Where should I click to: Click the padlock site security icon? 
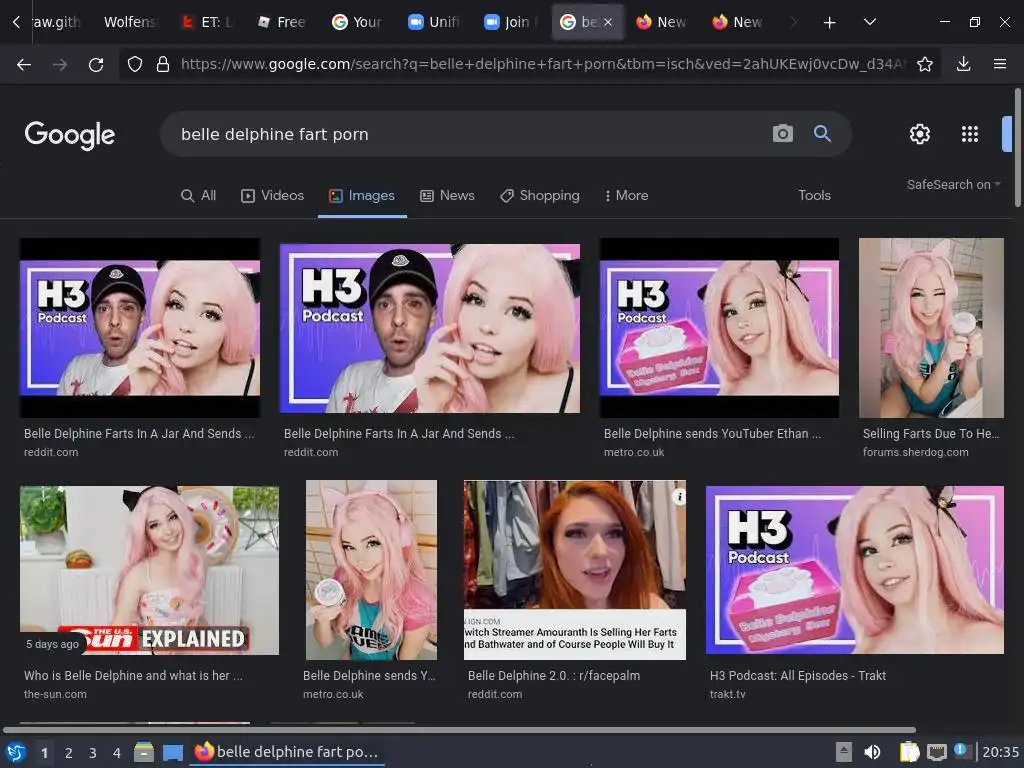point(163,64)
